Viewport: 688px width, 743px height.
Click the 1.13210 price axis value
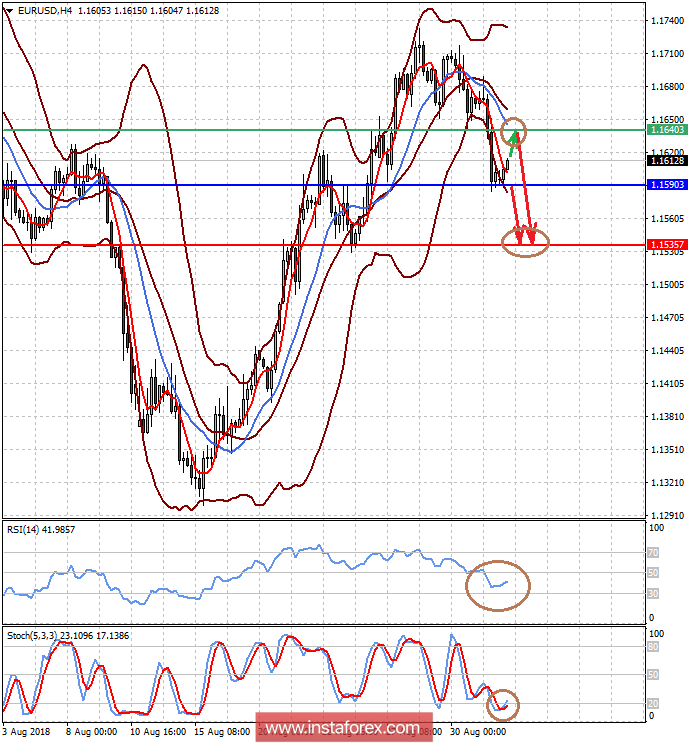pyautogui.click(x=668, y=483)
